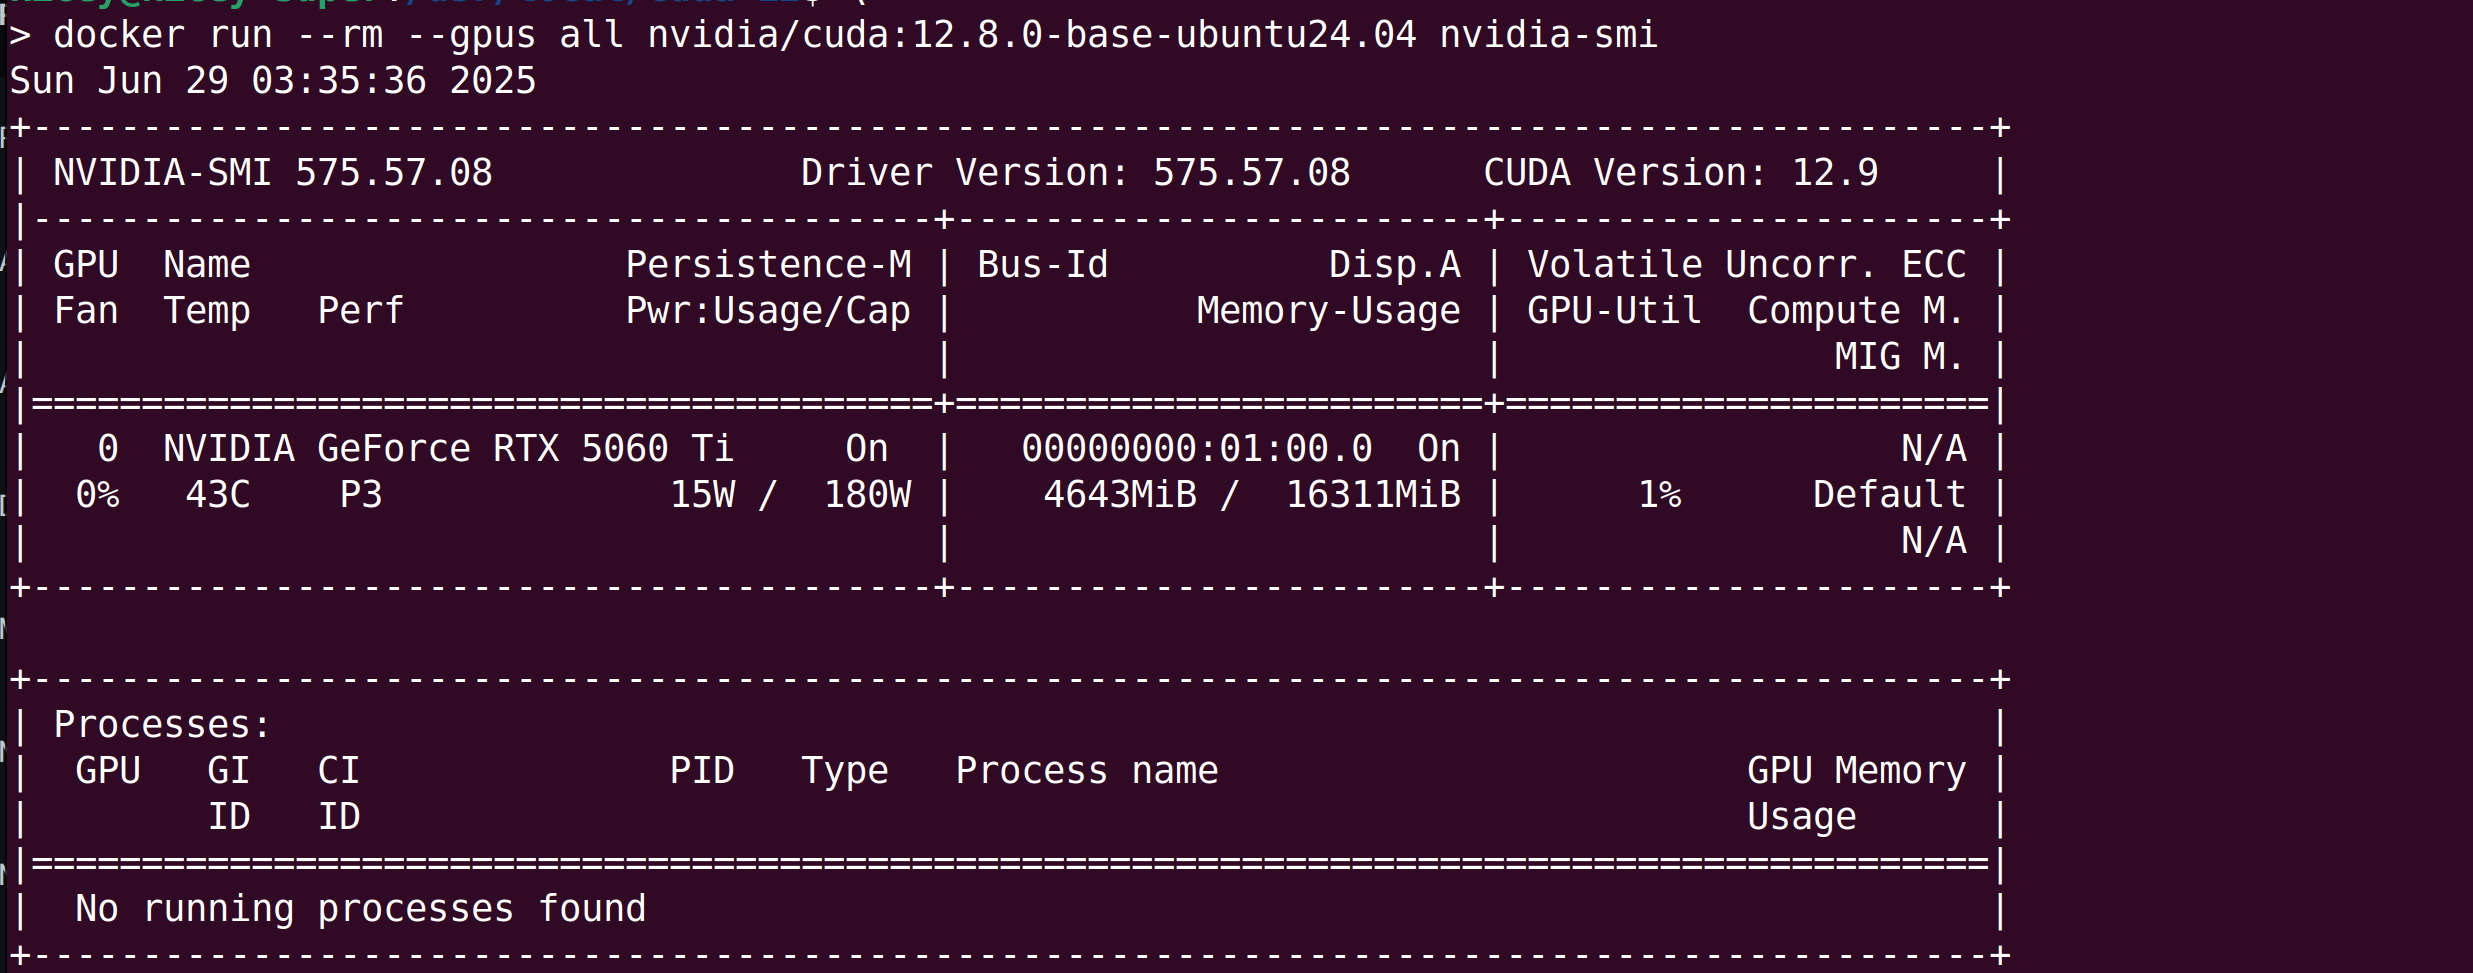2473x973 pixels.
Task: Click the 'MIG M.' header
Action: tap(1901, 357)
